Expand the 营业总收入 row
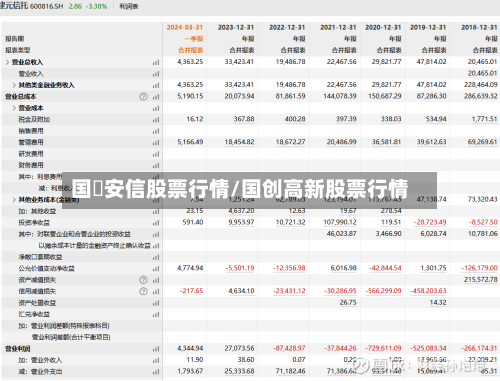 (x=7, y=62)
